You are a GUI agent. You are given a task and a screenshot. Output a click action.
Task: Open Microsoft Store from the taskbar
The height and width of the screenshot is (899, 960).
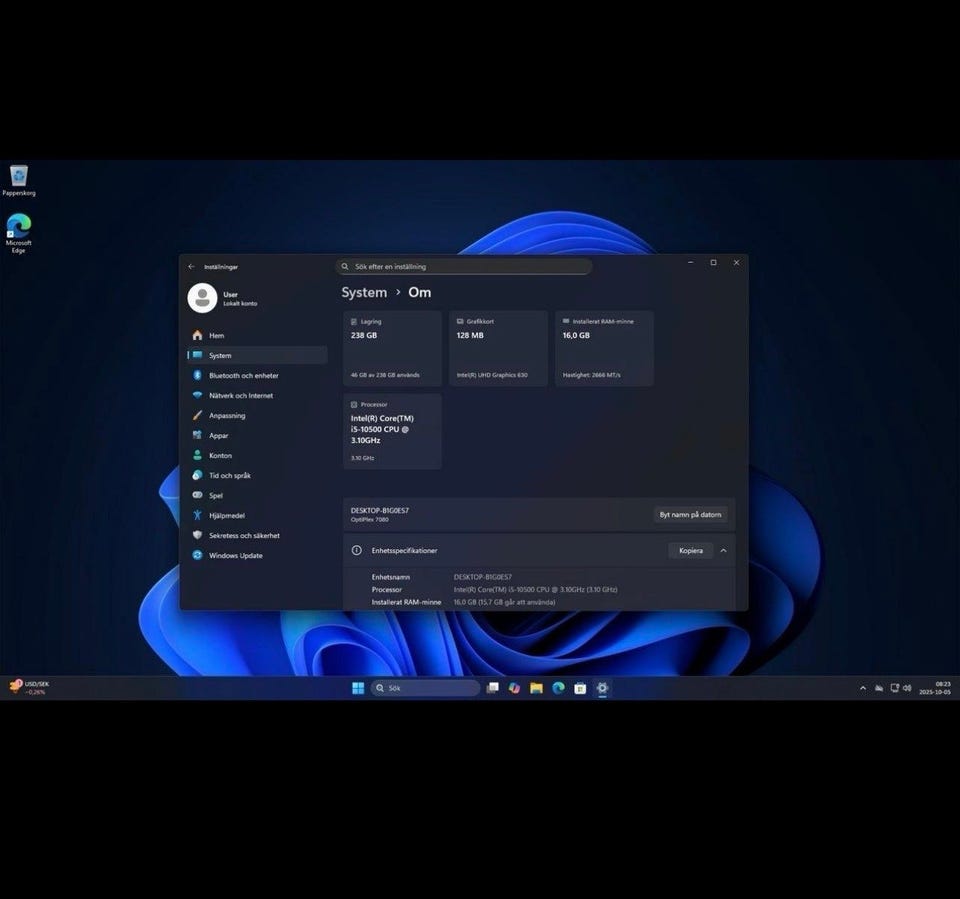(580, 688)
